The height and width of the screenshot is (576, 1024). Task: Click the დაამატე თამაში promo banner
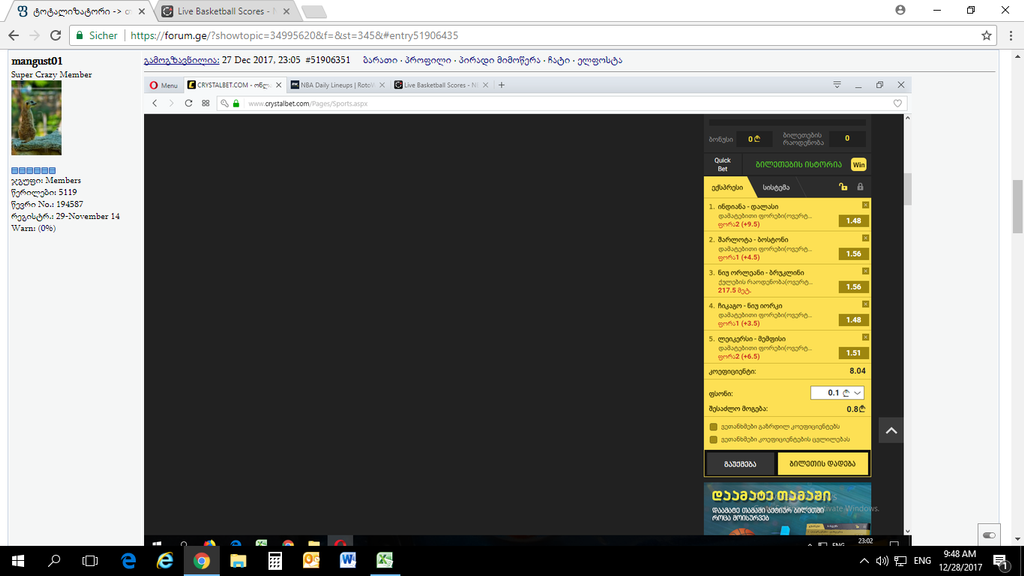[x=788, y=509]
